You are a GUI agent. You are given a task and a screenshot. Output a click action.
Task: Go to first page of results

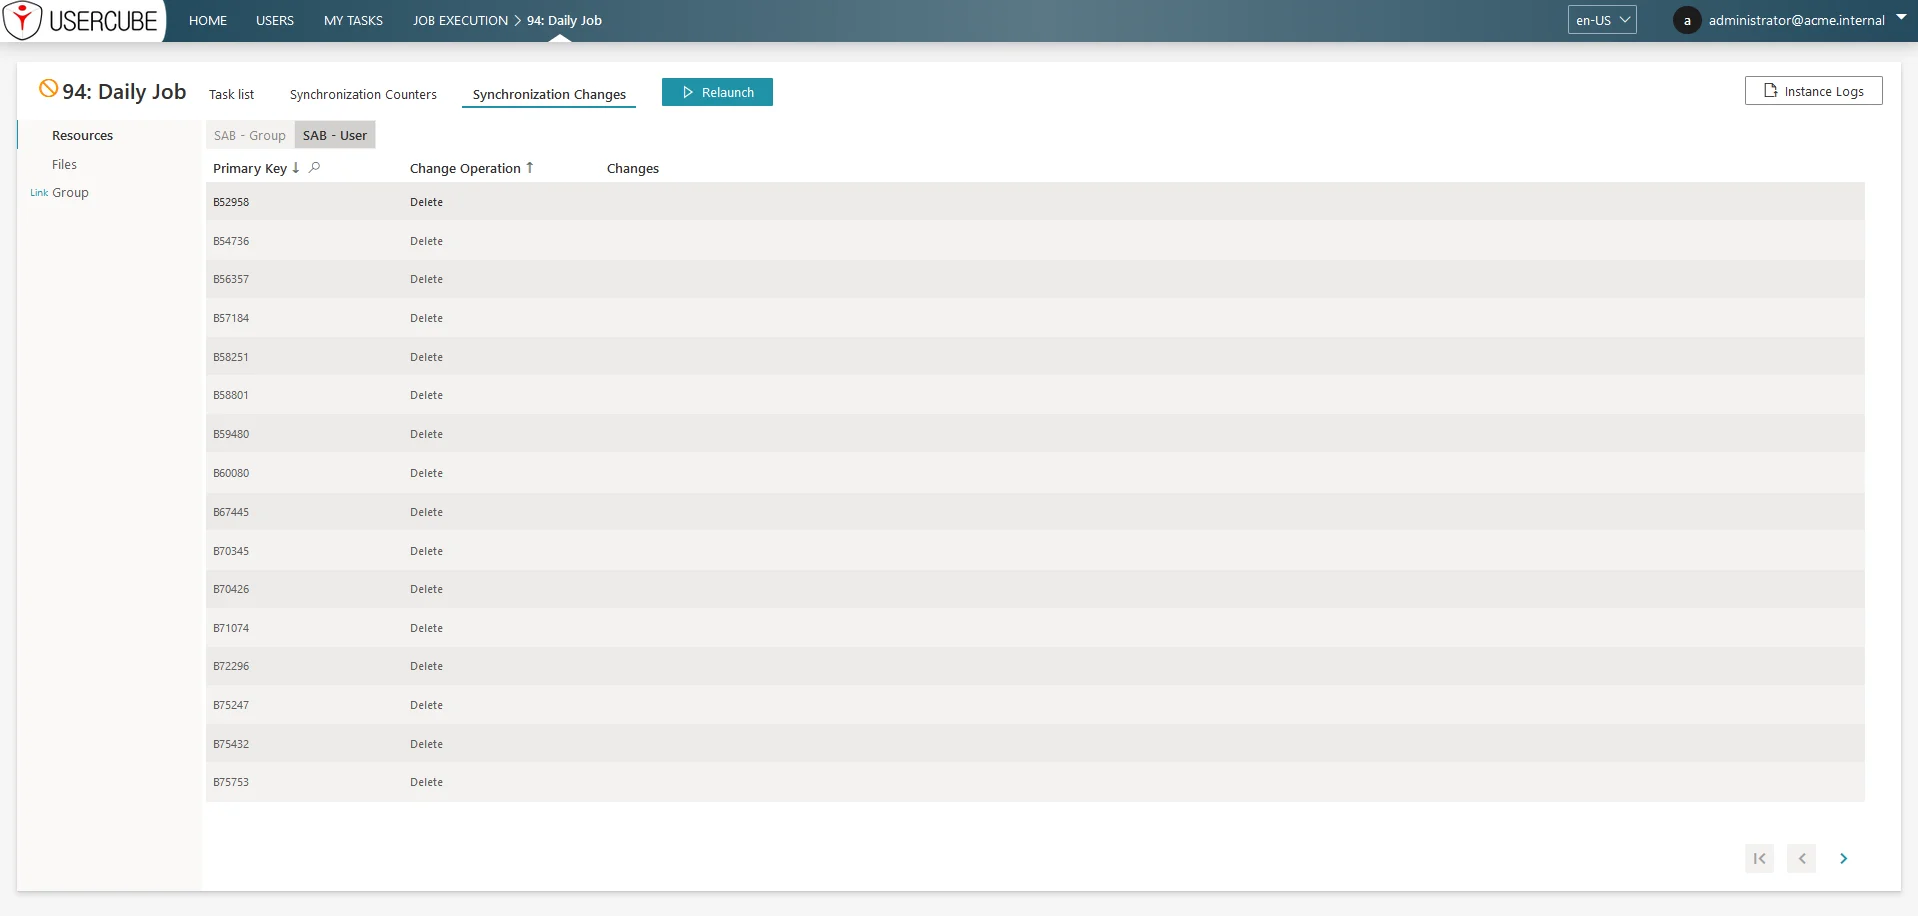pyautogui.click(x=1759, y=858)
